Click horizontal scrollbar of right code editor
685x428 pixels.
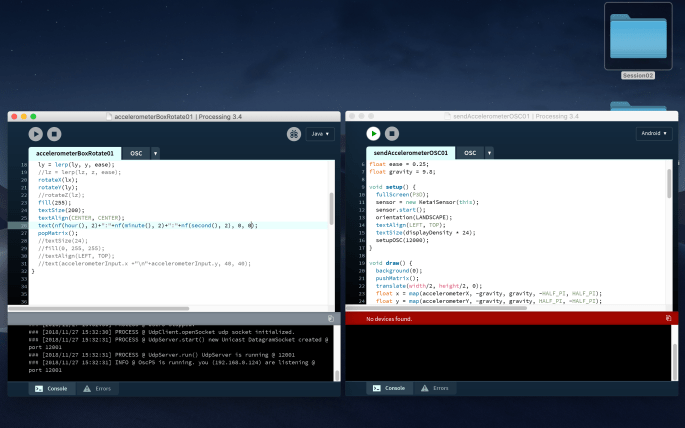coord(436,308)
